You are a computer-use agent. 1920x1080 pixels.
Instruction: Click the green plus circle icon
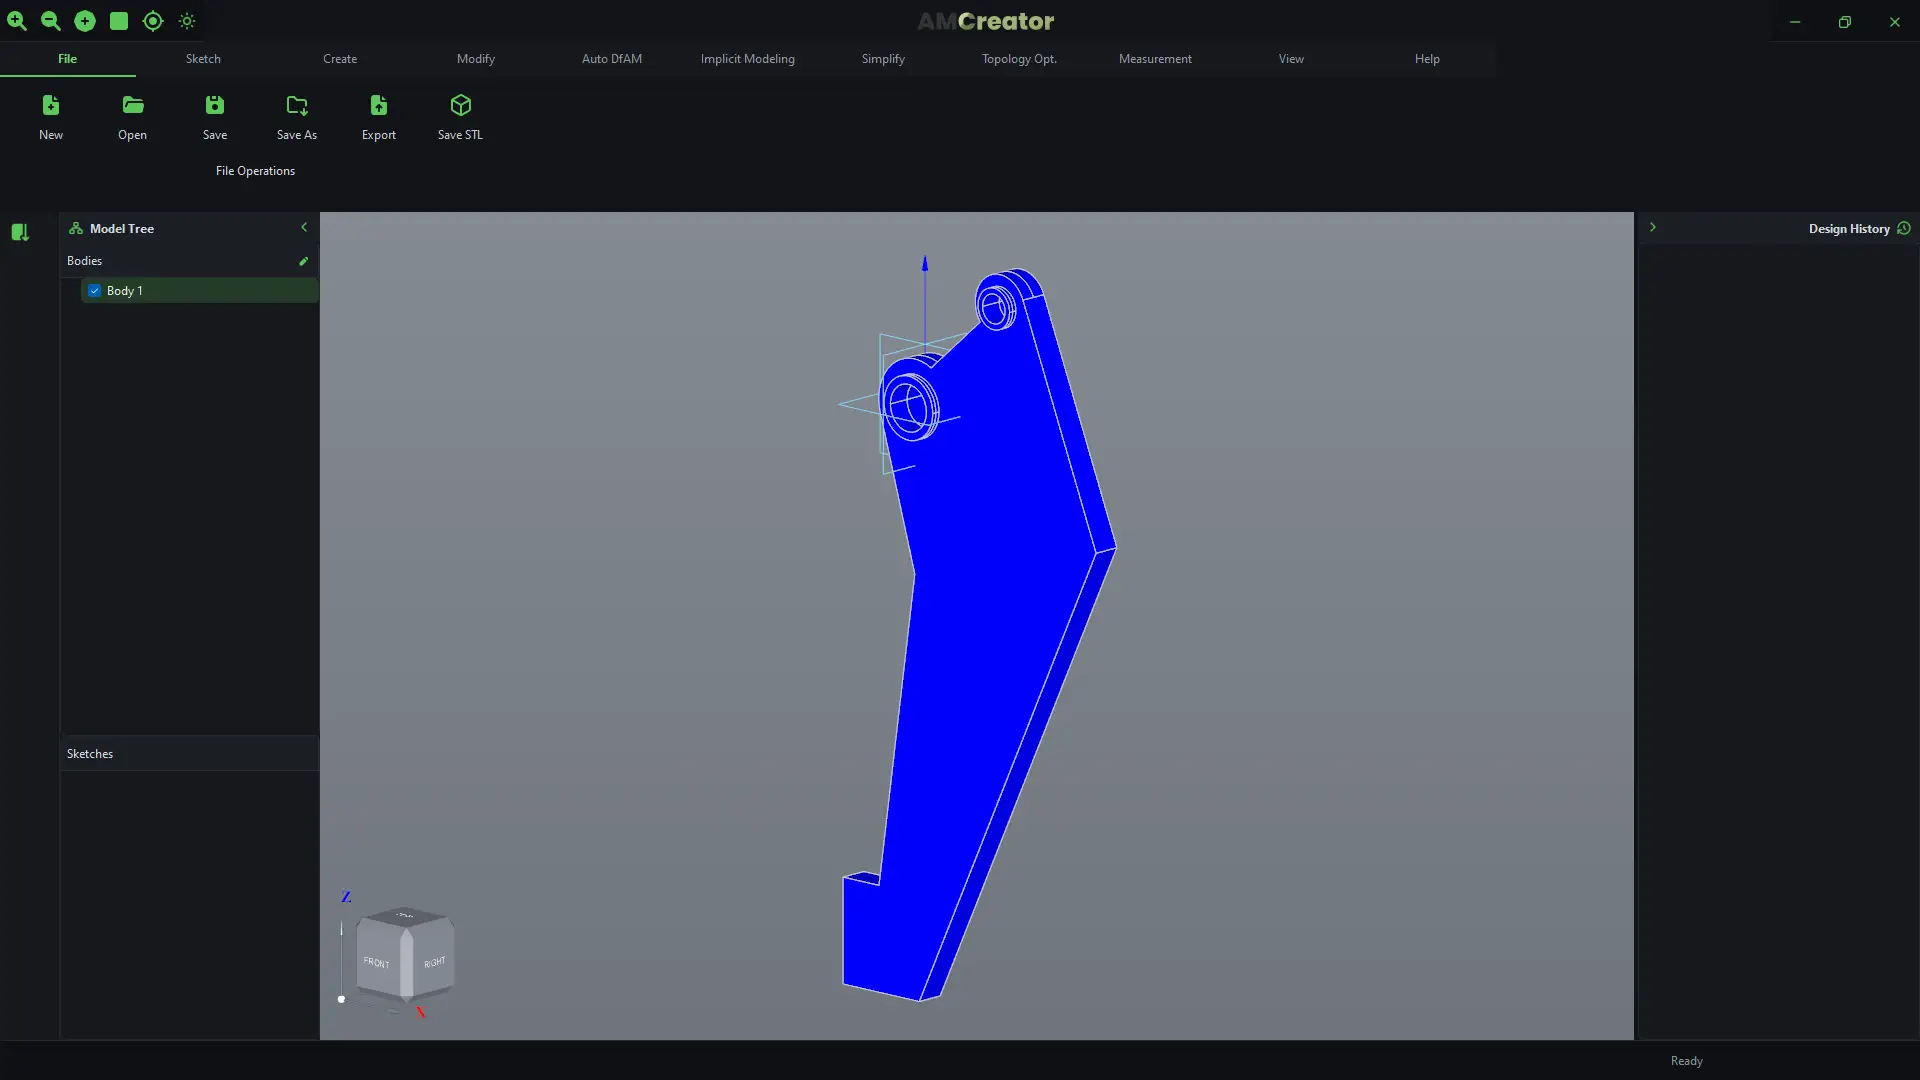click(x=85, y=21)
